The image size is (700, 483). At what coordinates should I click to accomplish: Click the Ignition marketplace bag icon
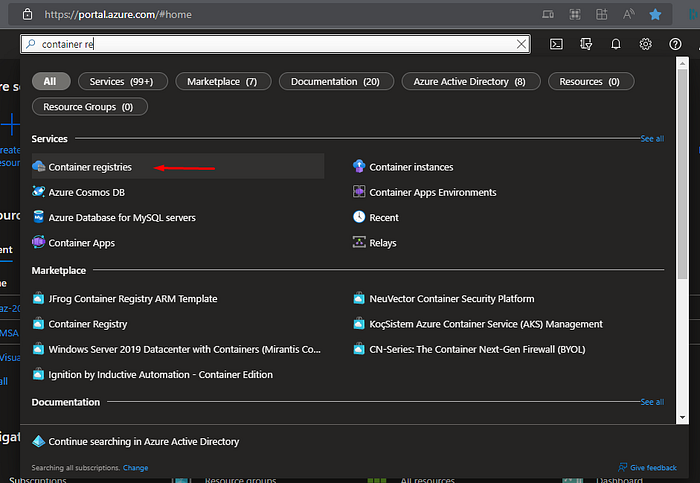point(38,374)
